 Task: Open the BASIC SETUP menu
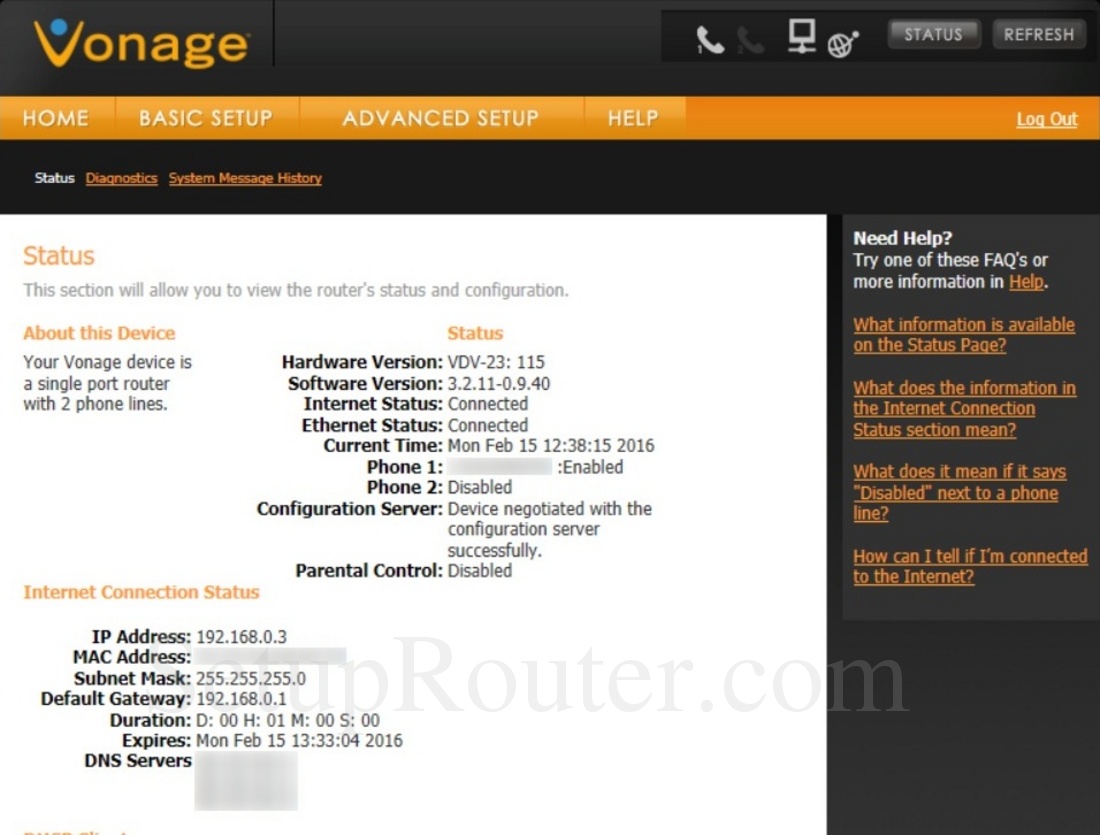pos(206,118)
